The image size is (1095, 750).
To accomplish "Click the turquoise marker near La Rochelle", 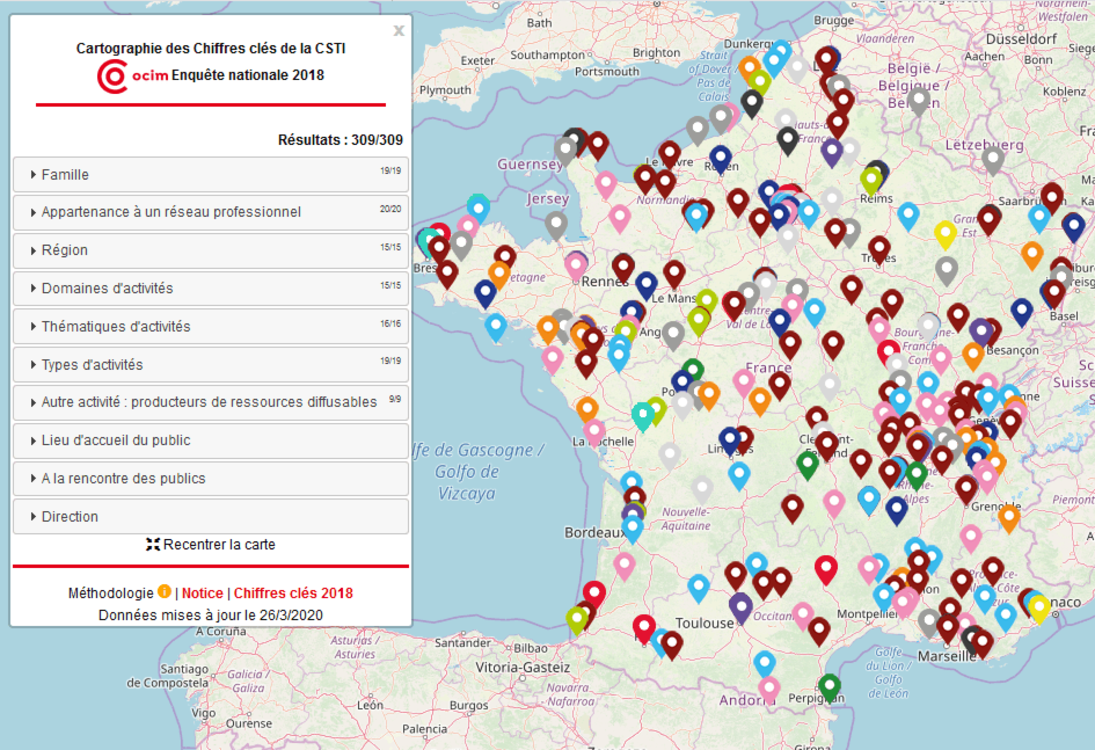I will (642, 416).
